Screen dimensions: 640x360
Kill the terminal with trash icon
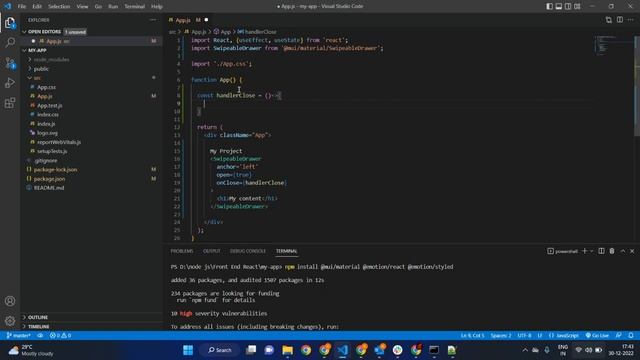point(612,251)
